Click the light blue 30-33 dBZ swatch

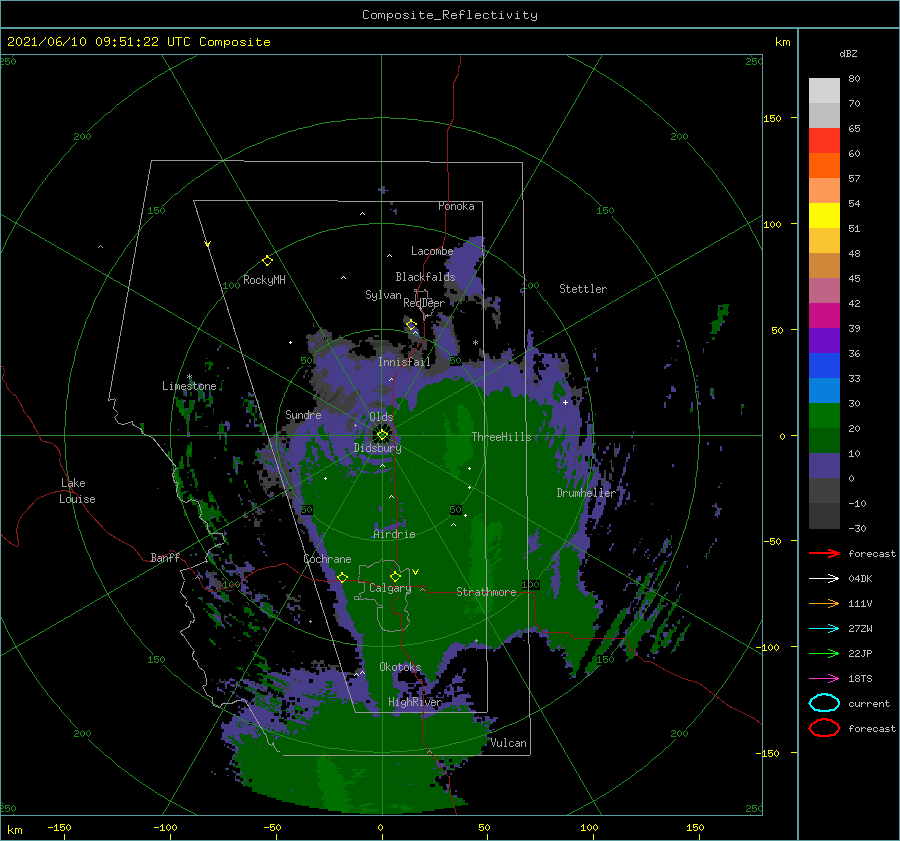(824, 390)
